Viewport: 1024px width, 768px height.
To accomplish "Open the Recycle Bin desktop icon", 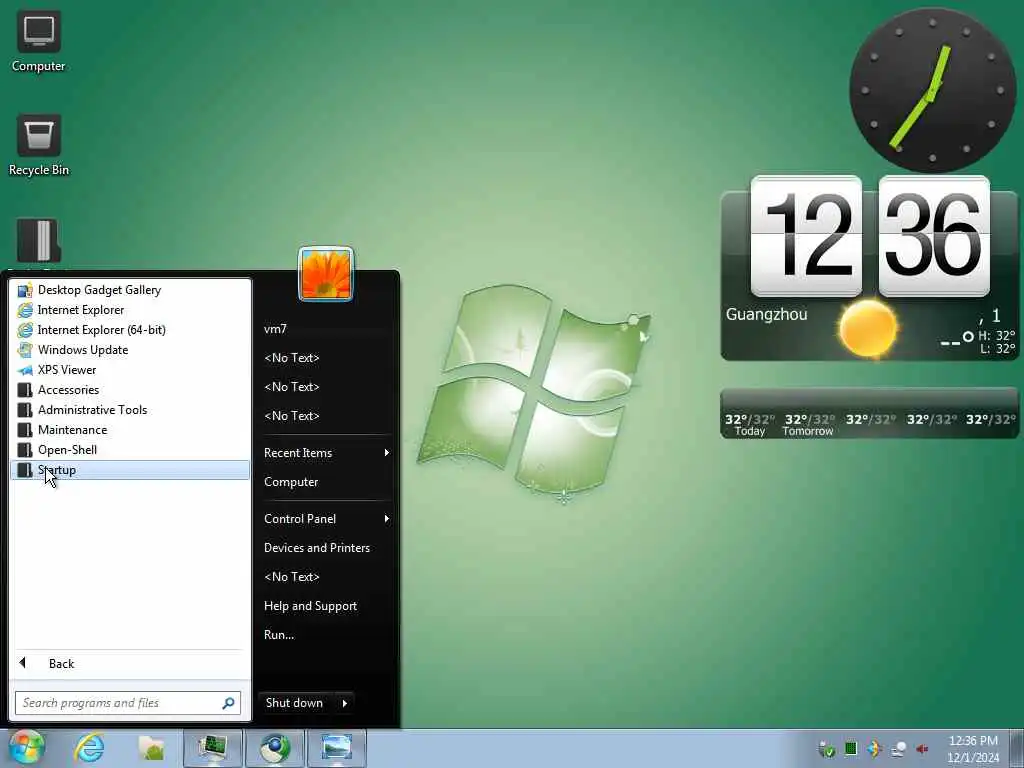I will (x=39, y=146).
